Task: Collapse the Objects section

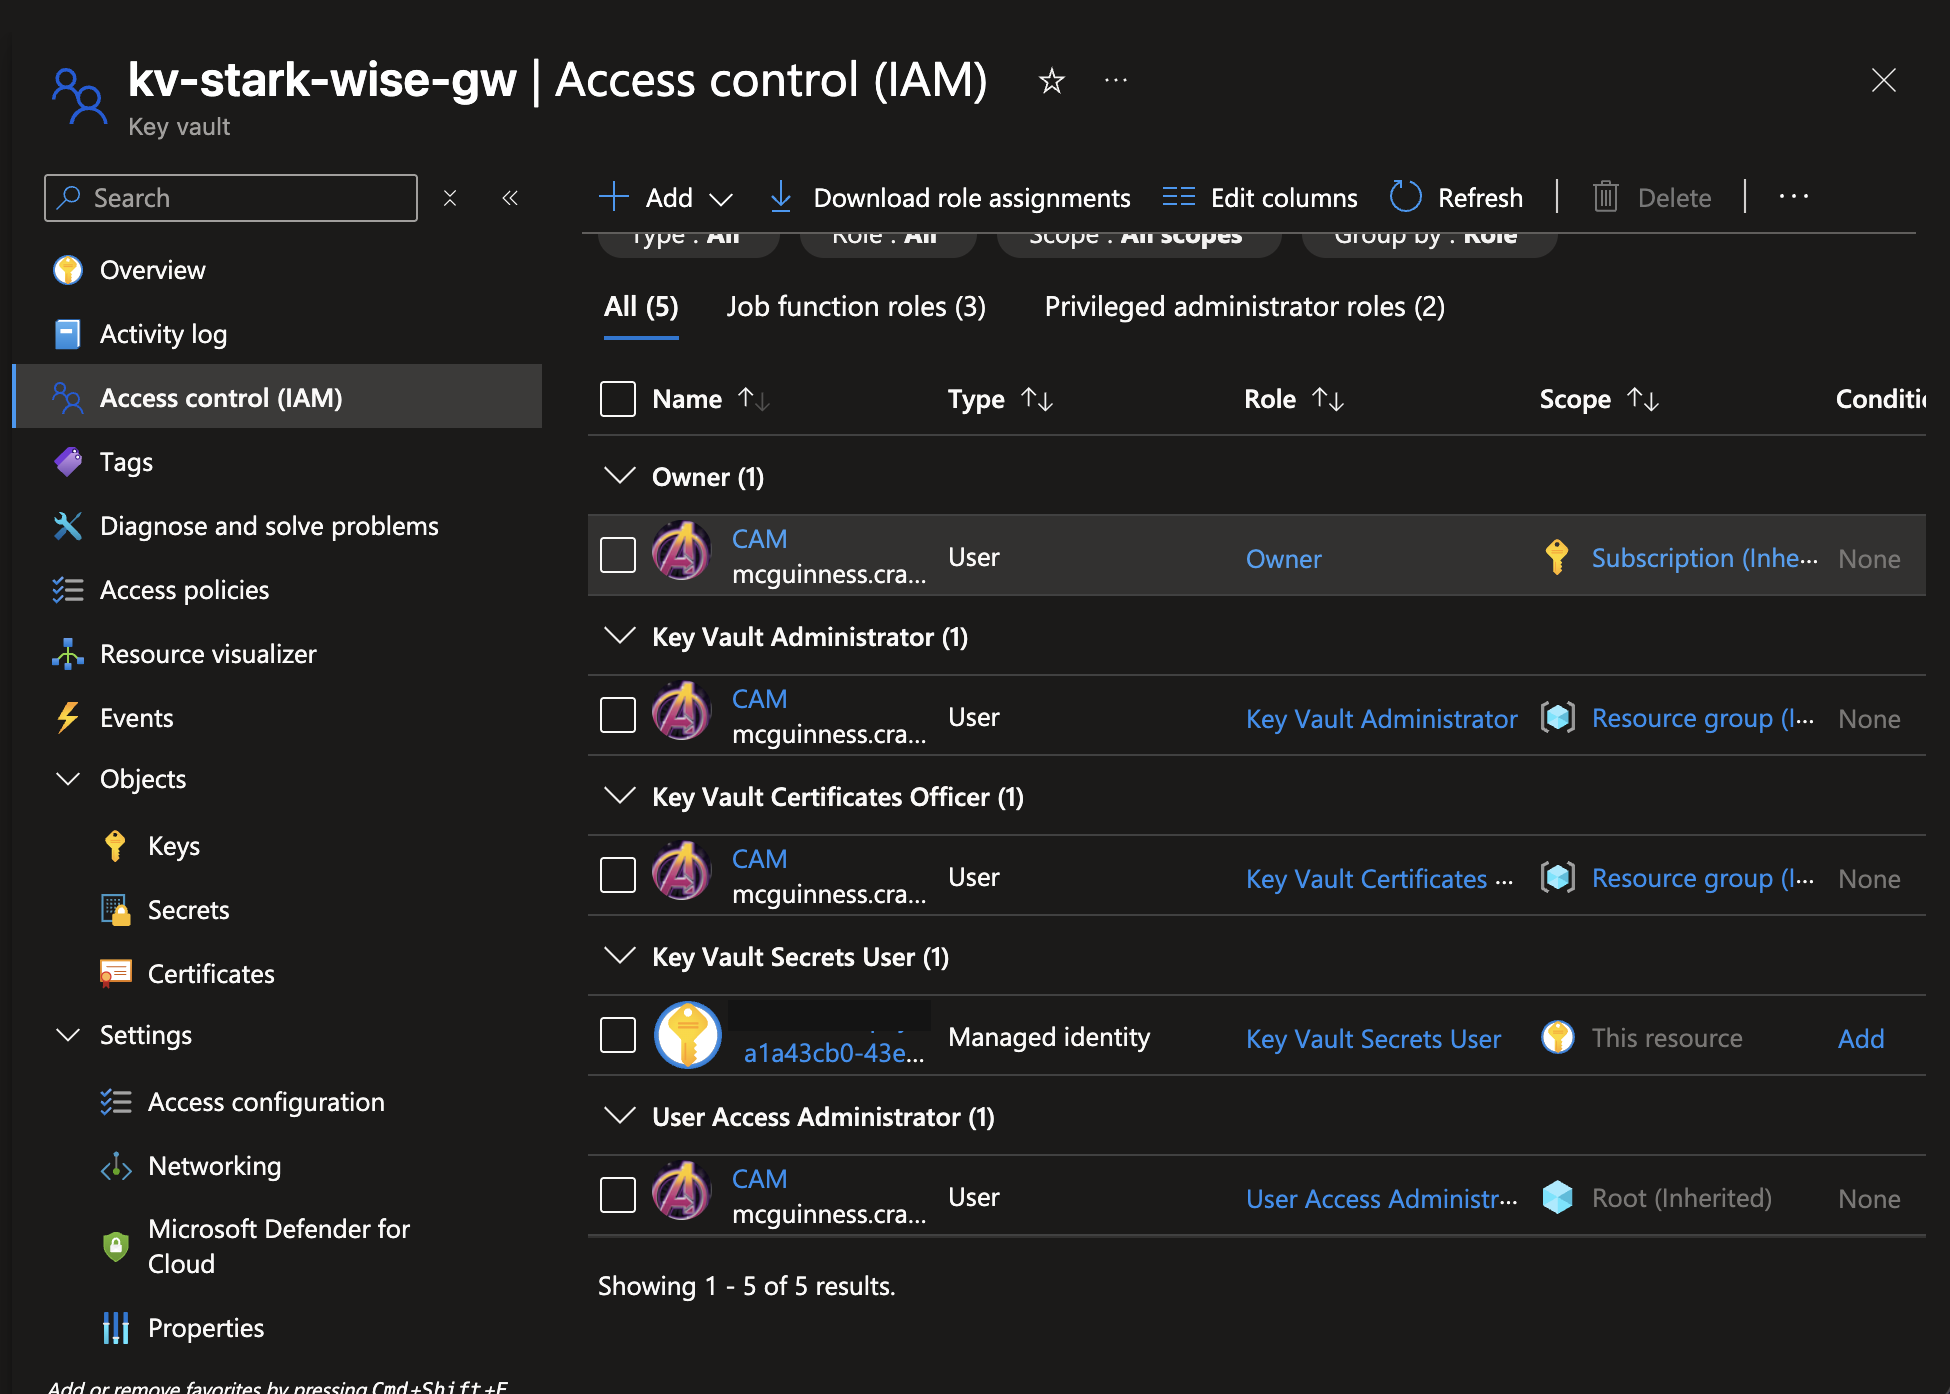Action: 68,779
